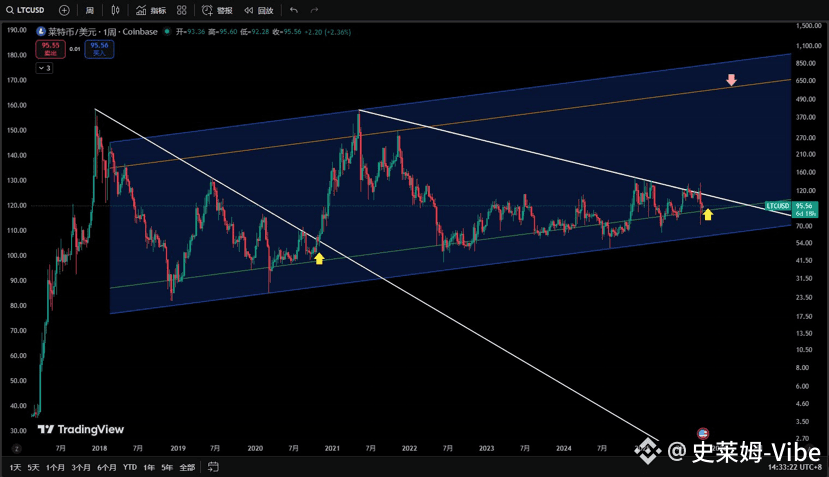This screenshot has width=829, height=477.
Task: Click the blue 95.56 buy button
Action: pyautogui.click(x=99, y=49)
